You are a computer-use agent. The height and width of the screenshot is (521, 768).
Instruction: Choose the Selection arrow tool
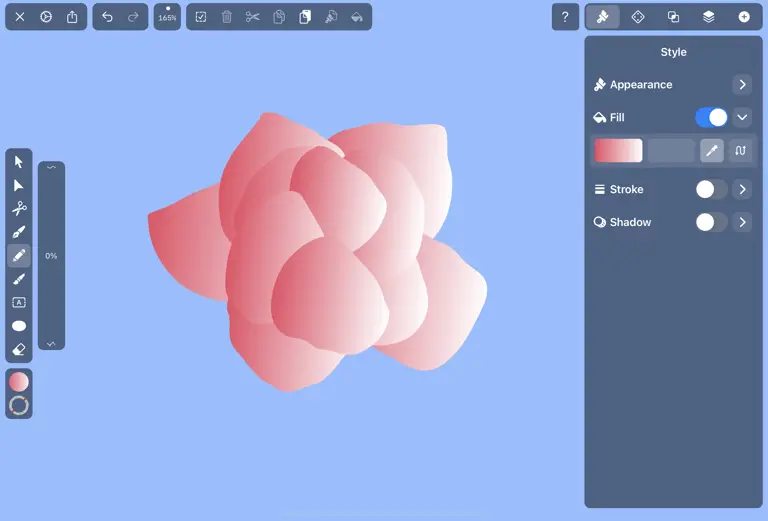[19, 162]
